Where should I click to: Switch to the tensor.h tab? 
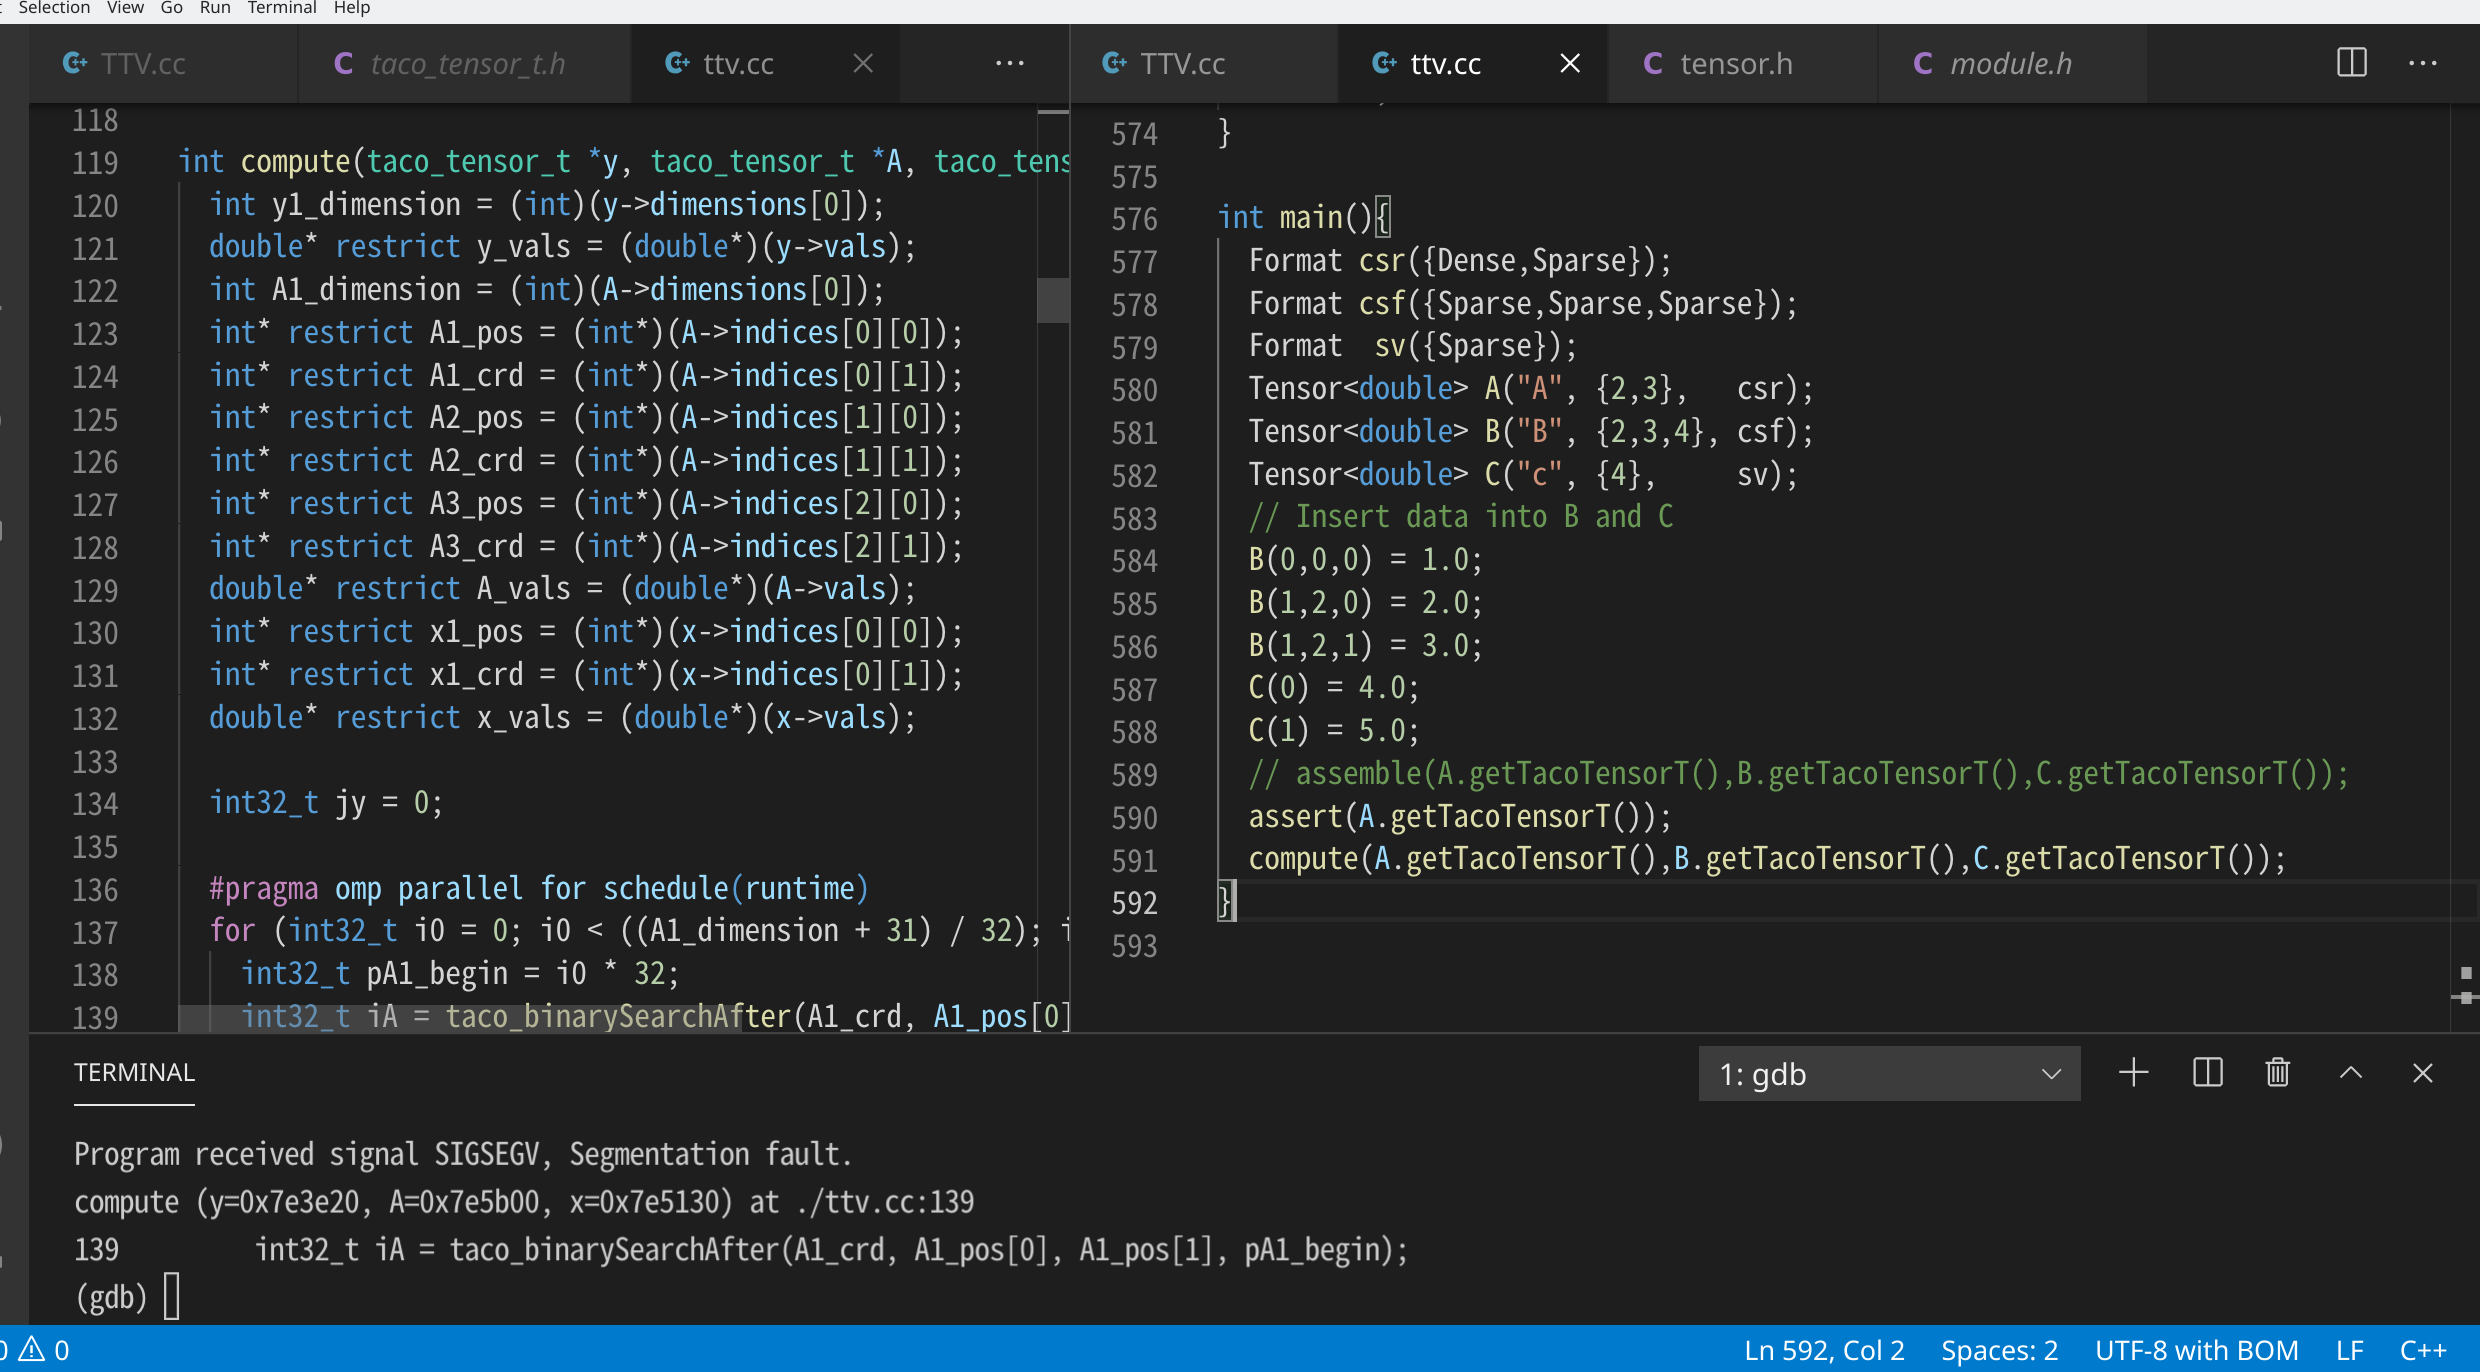point(1739,62)
